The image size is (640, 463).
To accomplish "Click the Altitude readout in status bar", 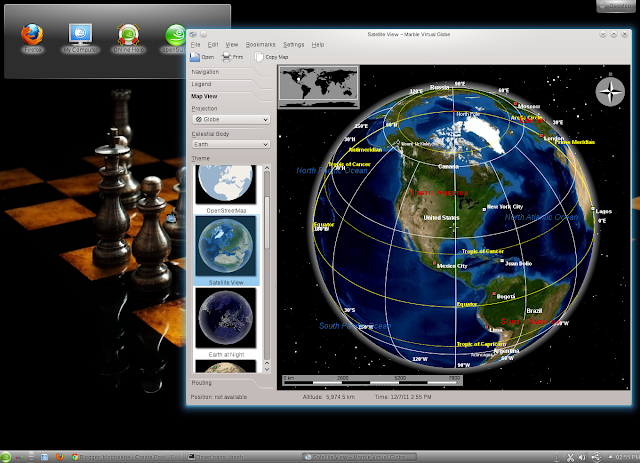I will [x=329, y=397].
